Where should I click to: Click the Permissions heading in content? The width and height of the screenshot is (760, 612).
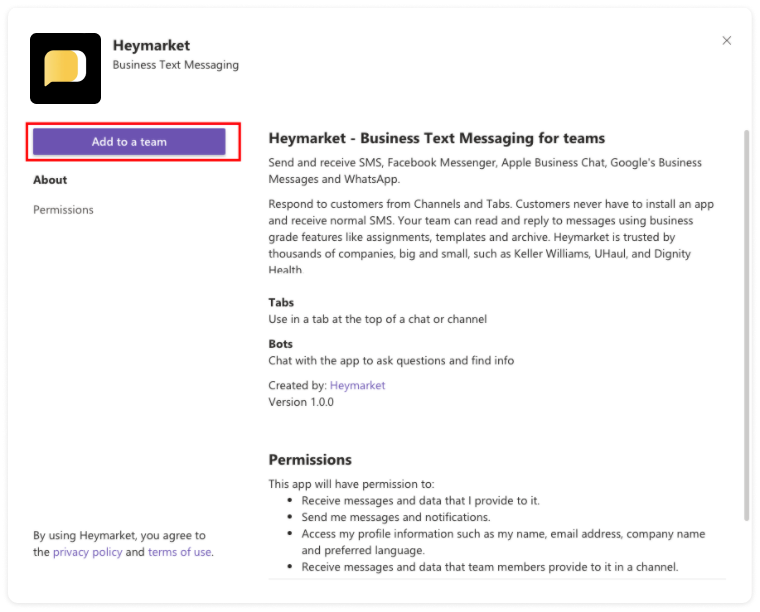(x=310, y=460)
